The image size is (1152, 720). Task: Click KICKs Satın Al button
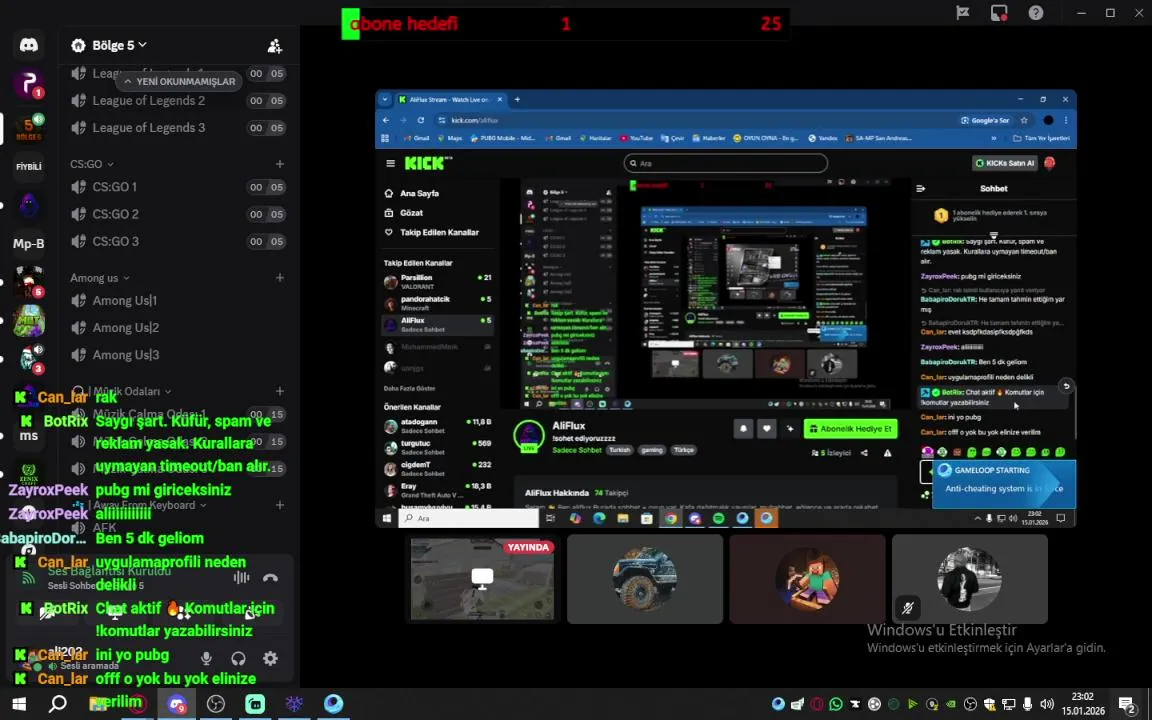click(x=1004, y=163)
